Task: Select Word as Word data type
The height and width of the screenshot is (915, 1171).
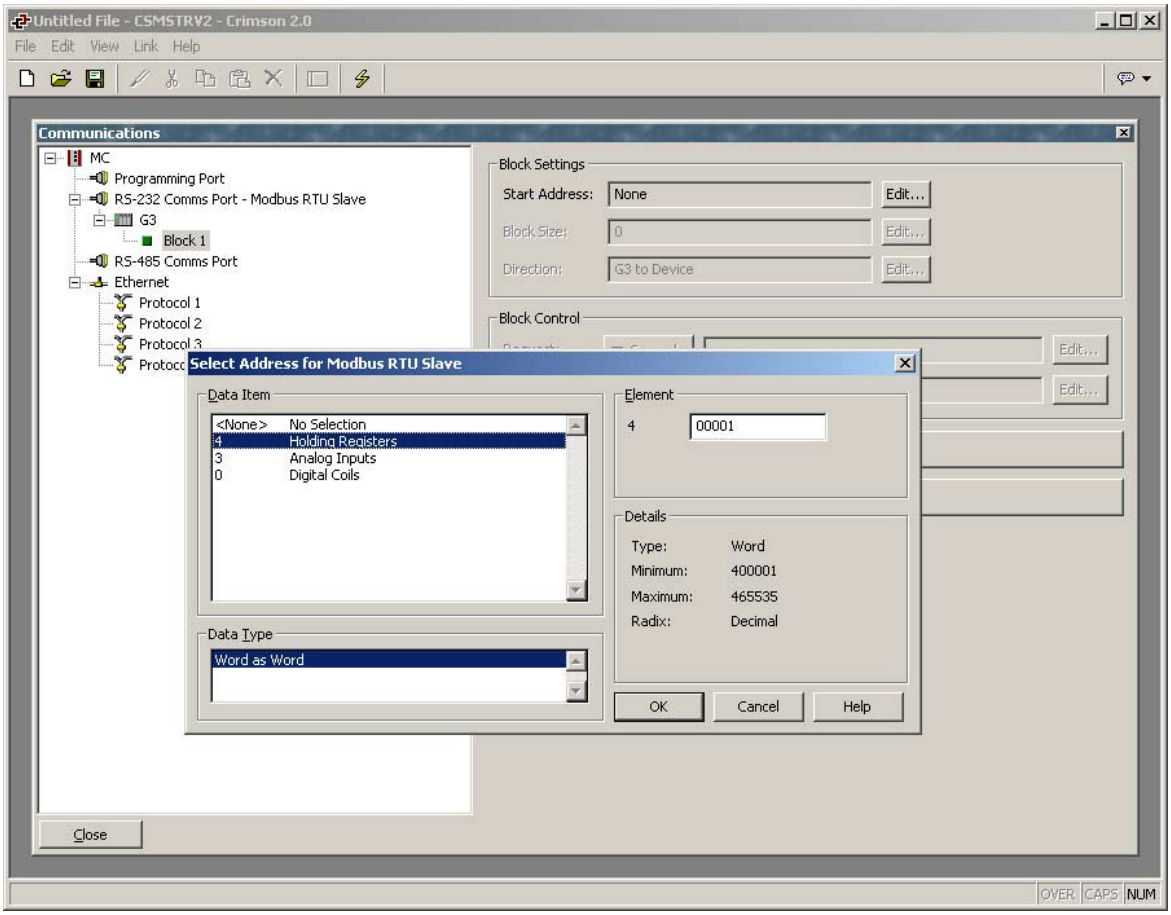Action: [389, 660]
